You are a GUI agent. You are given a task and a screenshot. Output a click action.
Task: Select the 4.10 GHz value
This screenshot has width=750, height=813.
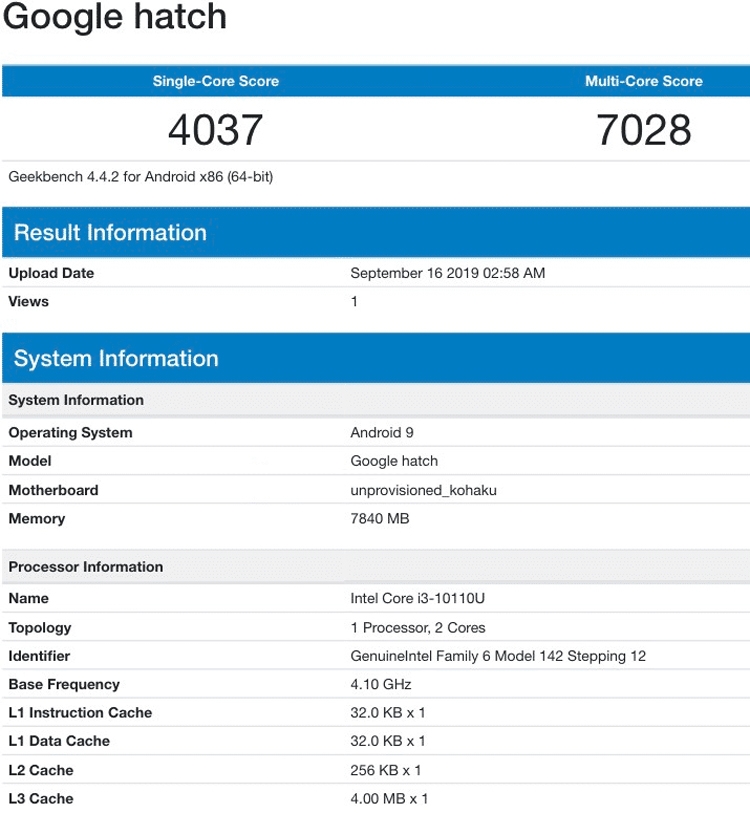[x=381, y=684]
